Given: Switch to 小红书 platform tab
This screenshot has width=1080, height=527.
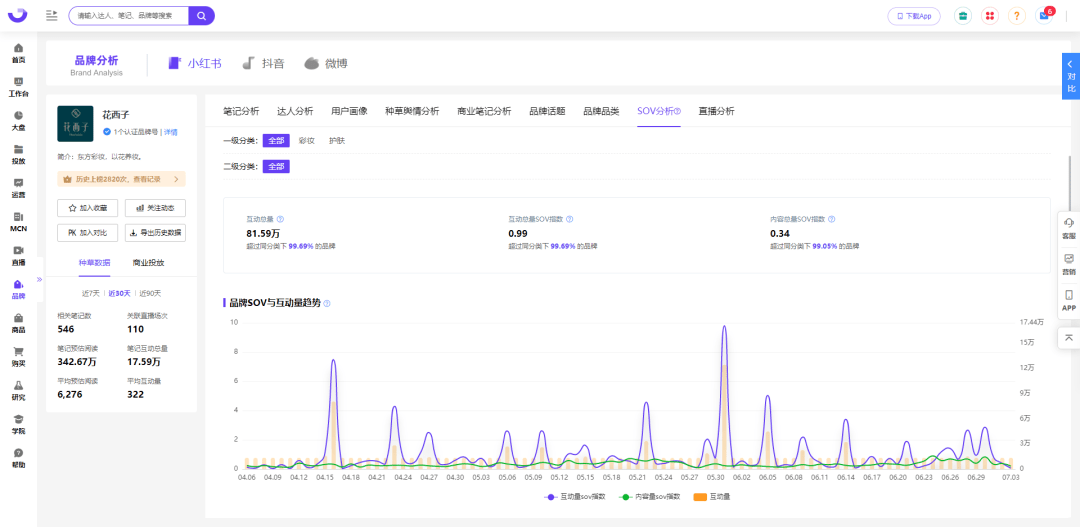Looking at the screenshot, I should coord(196,63).
